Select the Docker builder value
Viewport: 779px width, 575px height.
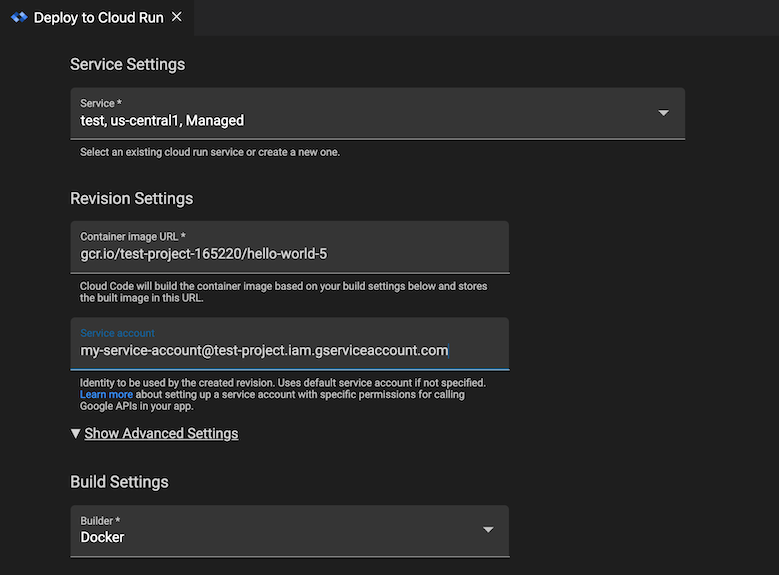103,538
